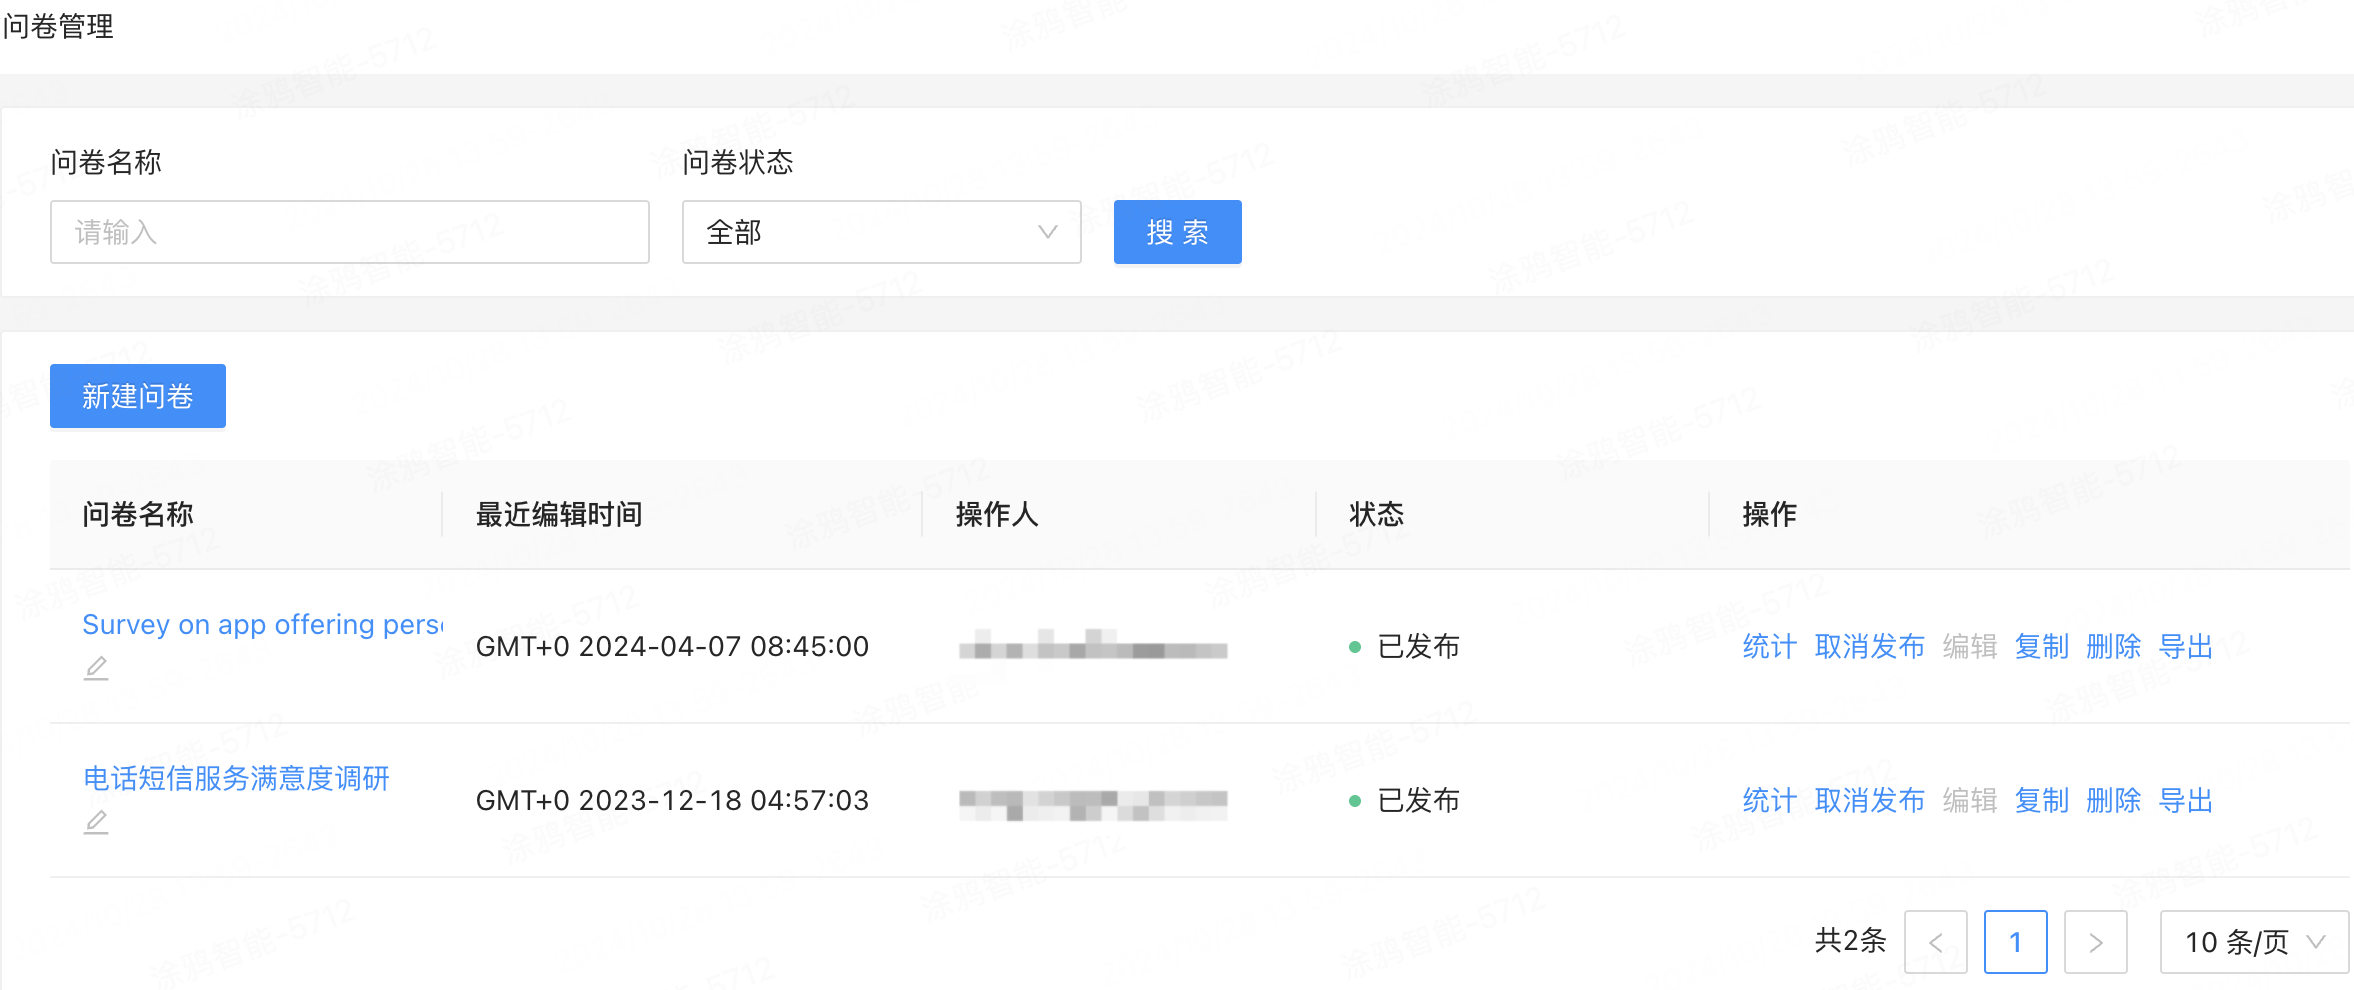Click 导出 for Survey on app offering row

pyautogui.click(x=2185, y=647)
